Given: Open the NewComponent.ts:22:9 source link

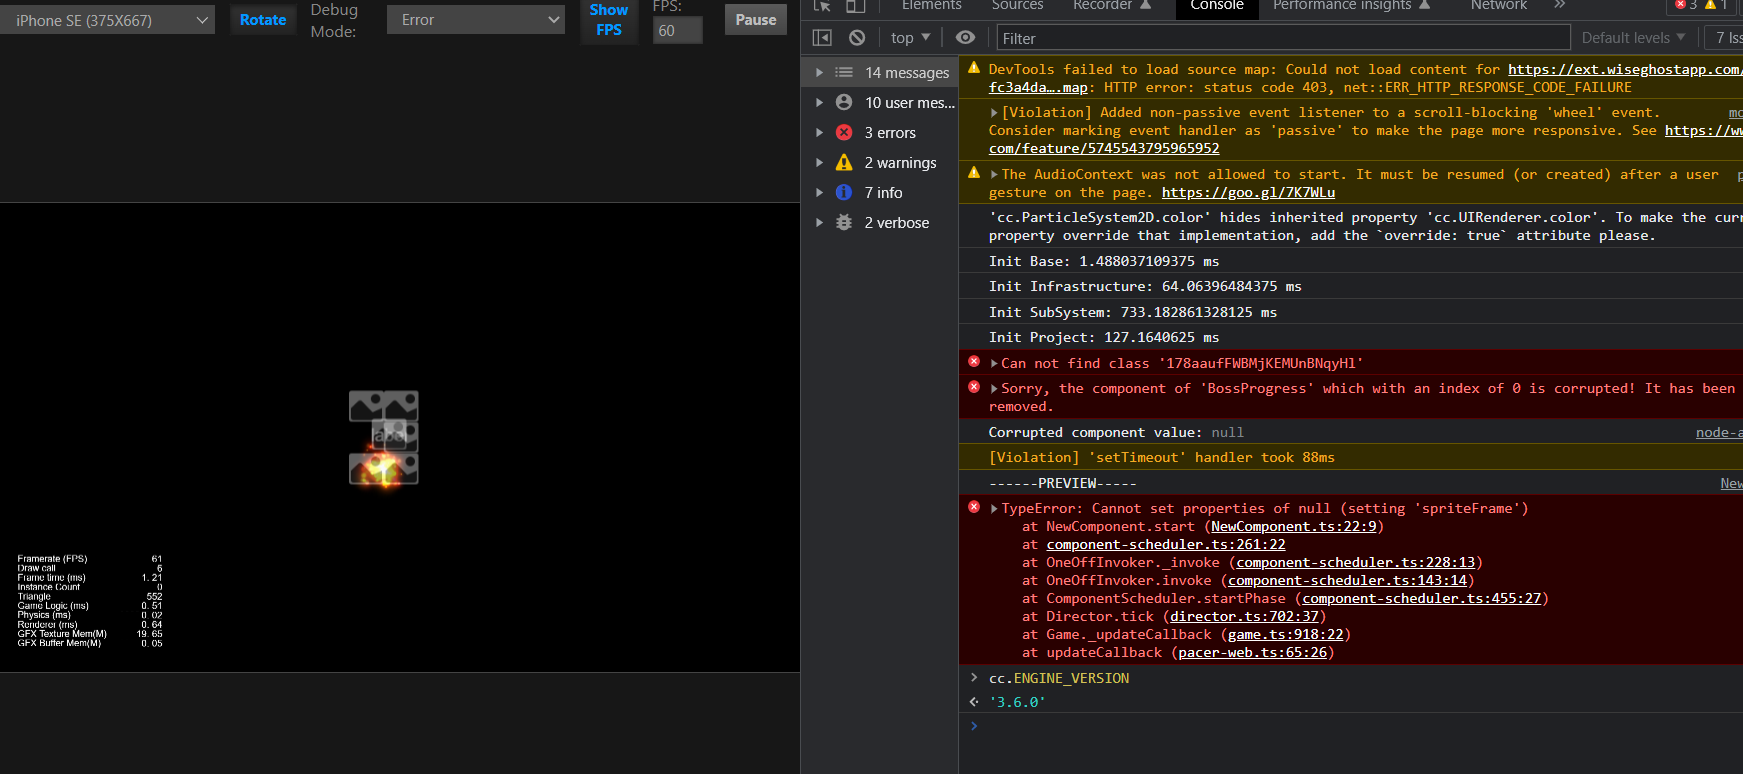Looking at the screenshot, I should (1293, 527).
